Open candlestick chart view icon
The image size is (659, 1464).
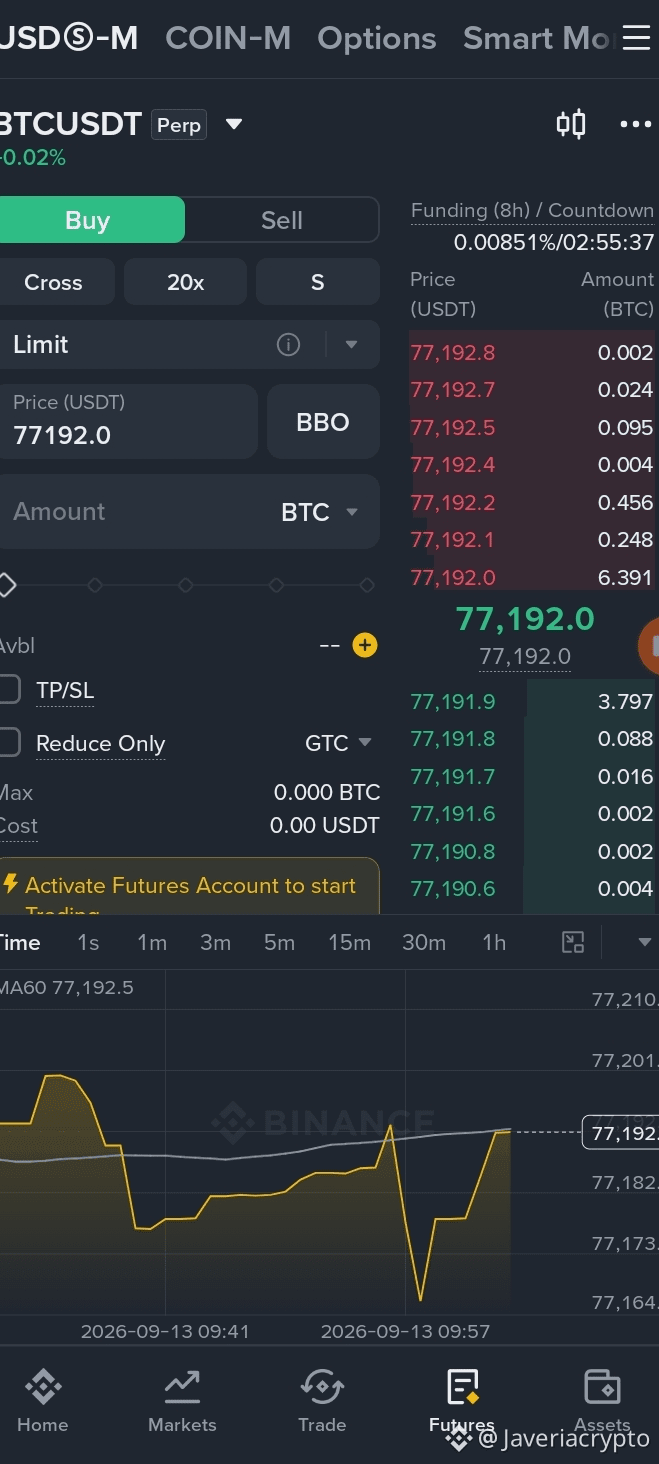571,124
